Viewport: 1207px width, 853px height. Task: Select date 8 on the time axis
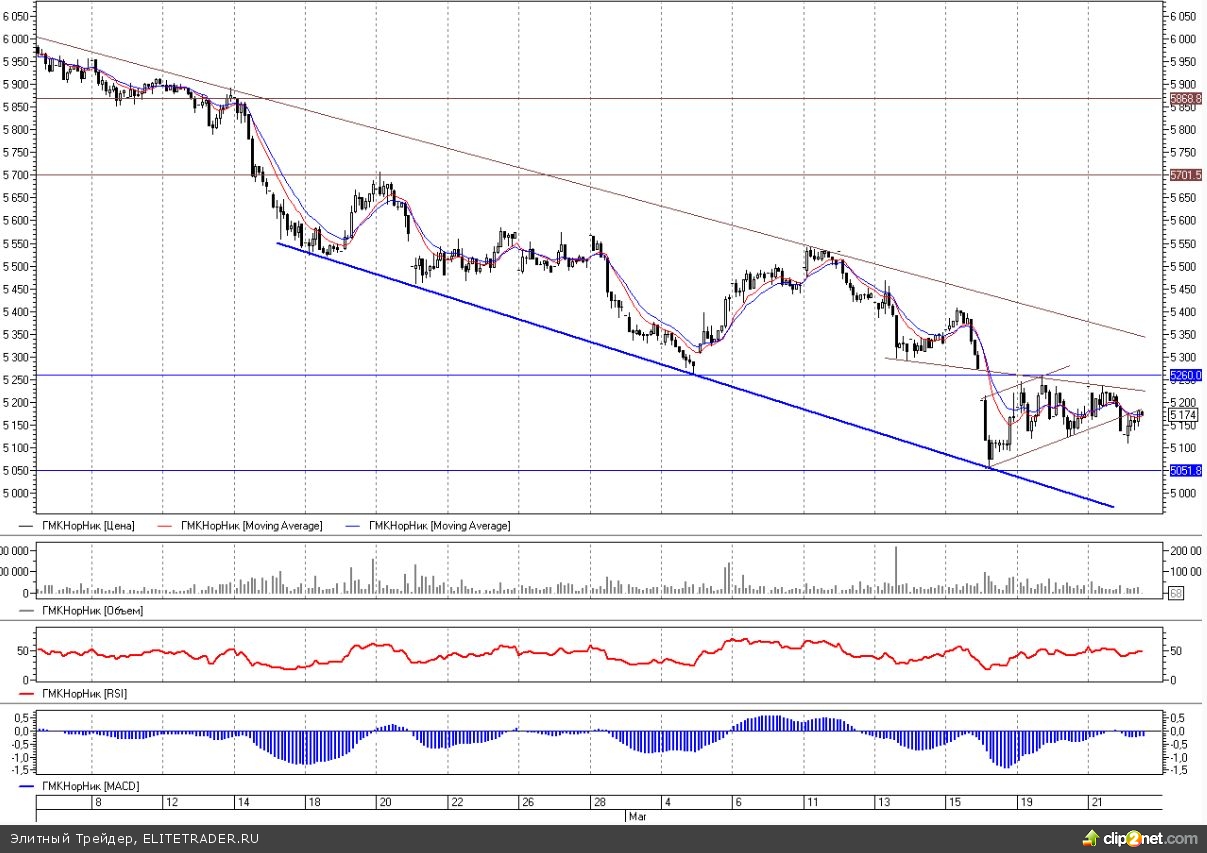click(98, 802)
